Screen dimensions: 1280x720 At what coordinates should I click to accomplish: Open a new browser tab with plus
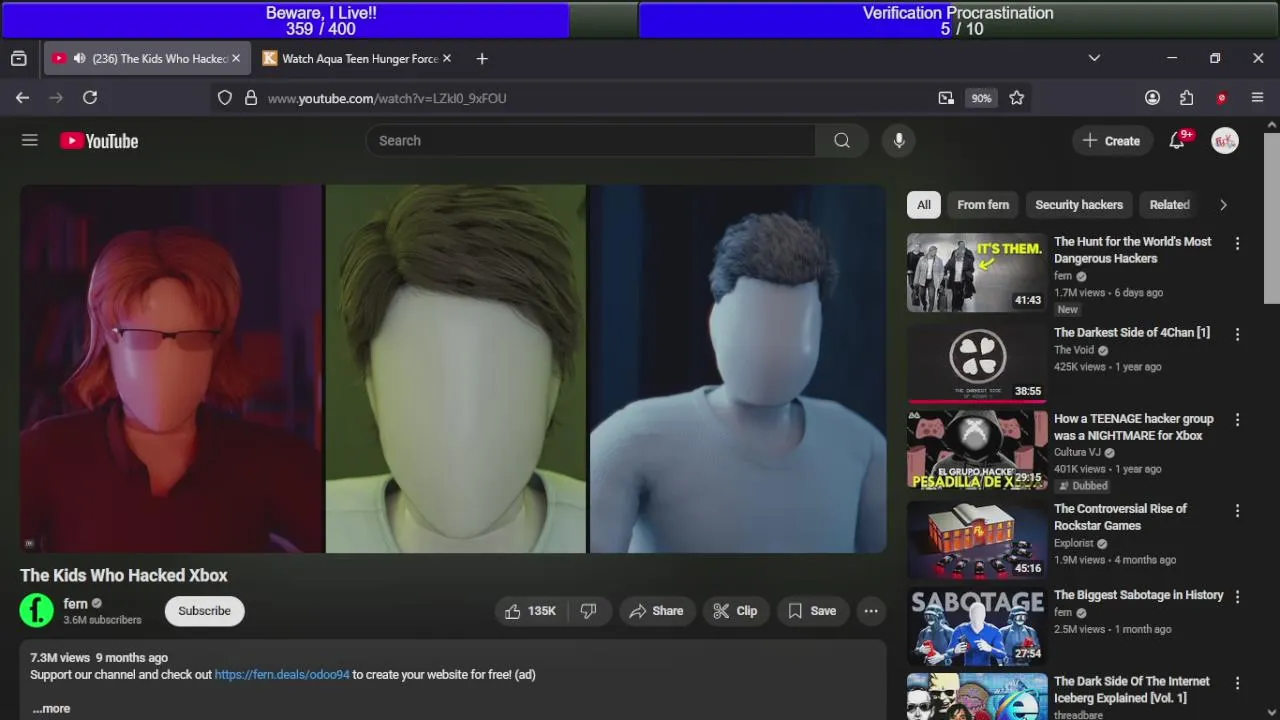click(482, 59)
